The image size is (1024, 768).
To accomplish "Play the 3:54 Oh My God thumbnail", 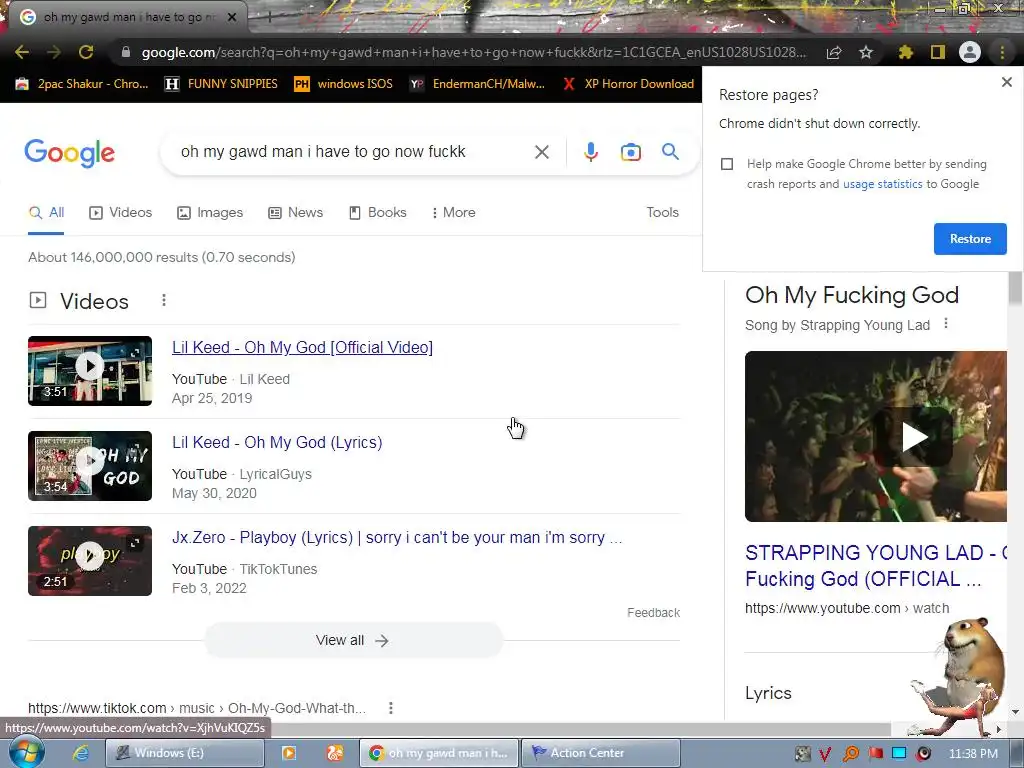I will [90, 466].
